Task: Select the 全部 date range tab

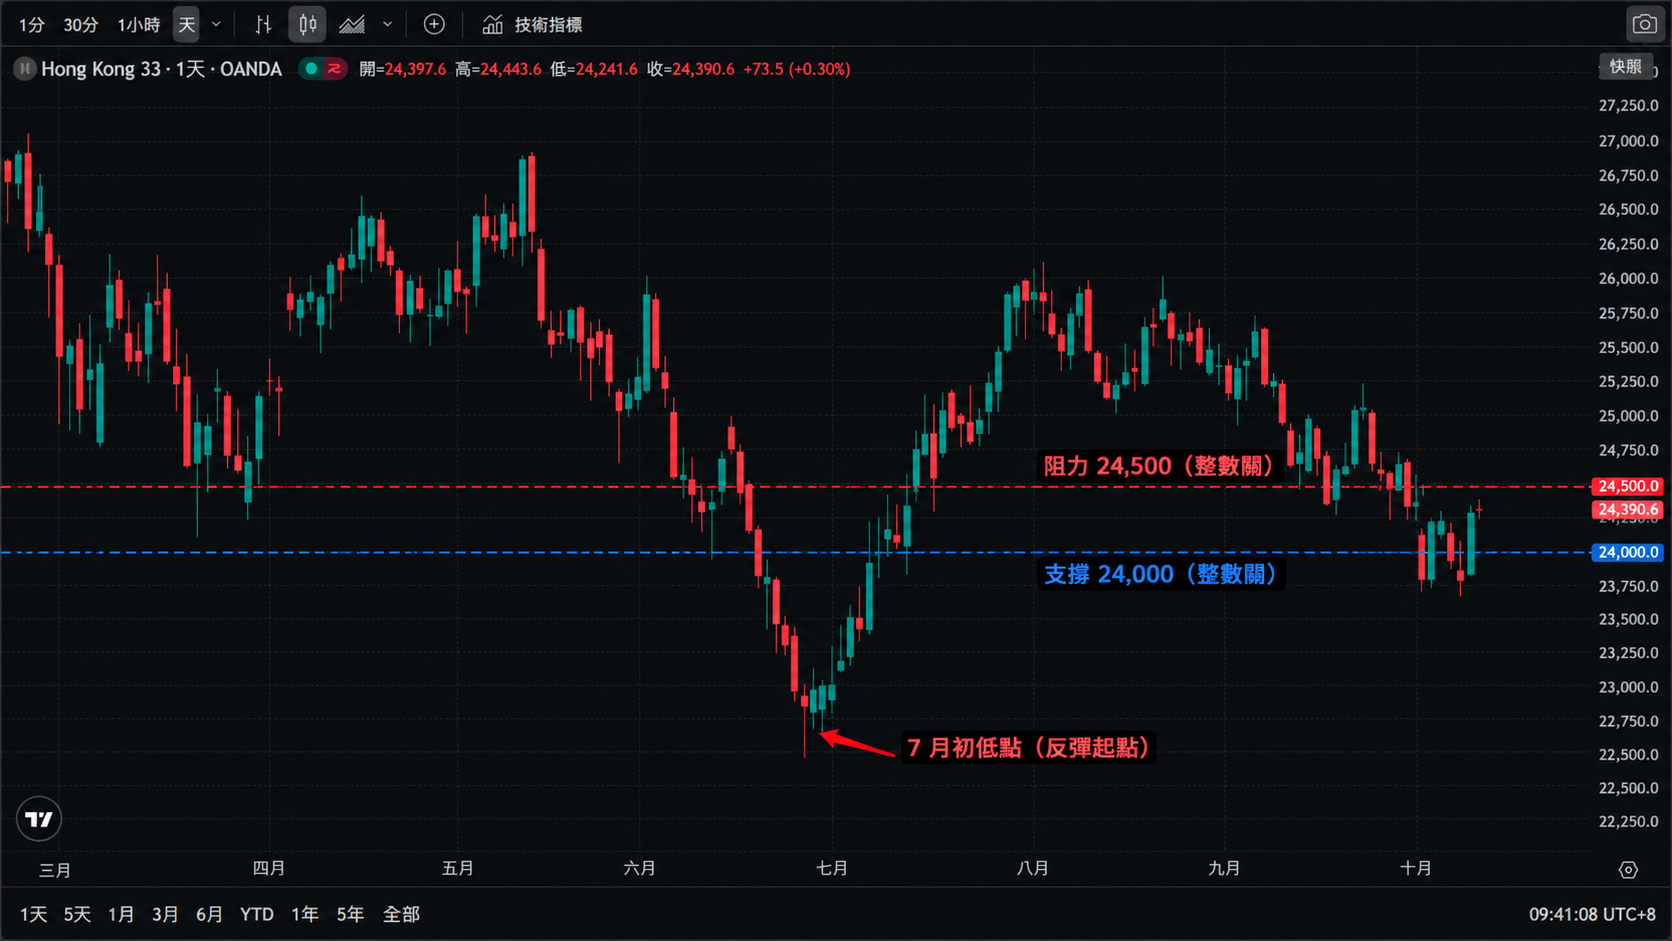Action: 401,914
